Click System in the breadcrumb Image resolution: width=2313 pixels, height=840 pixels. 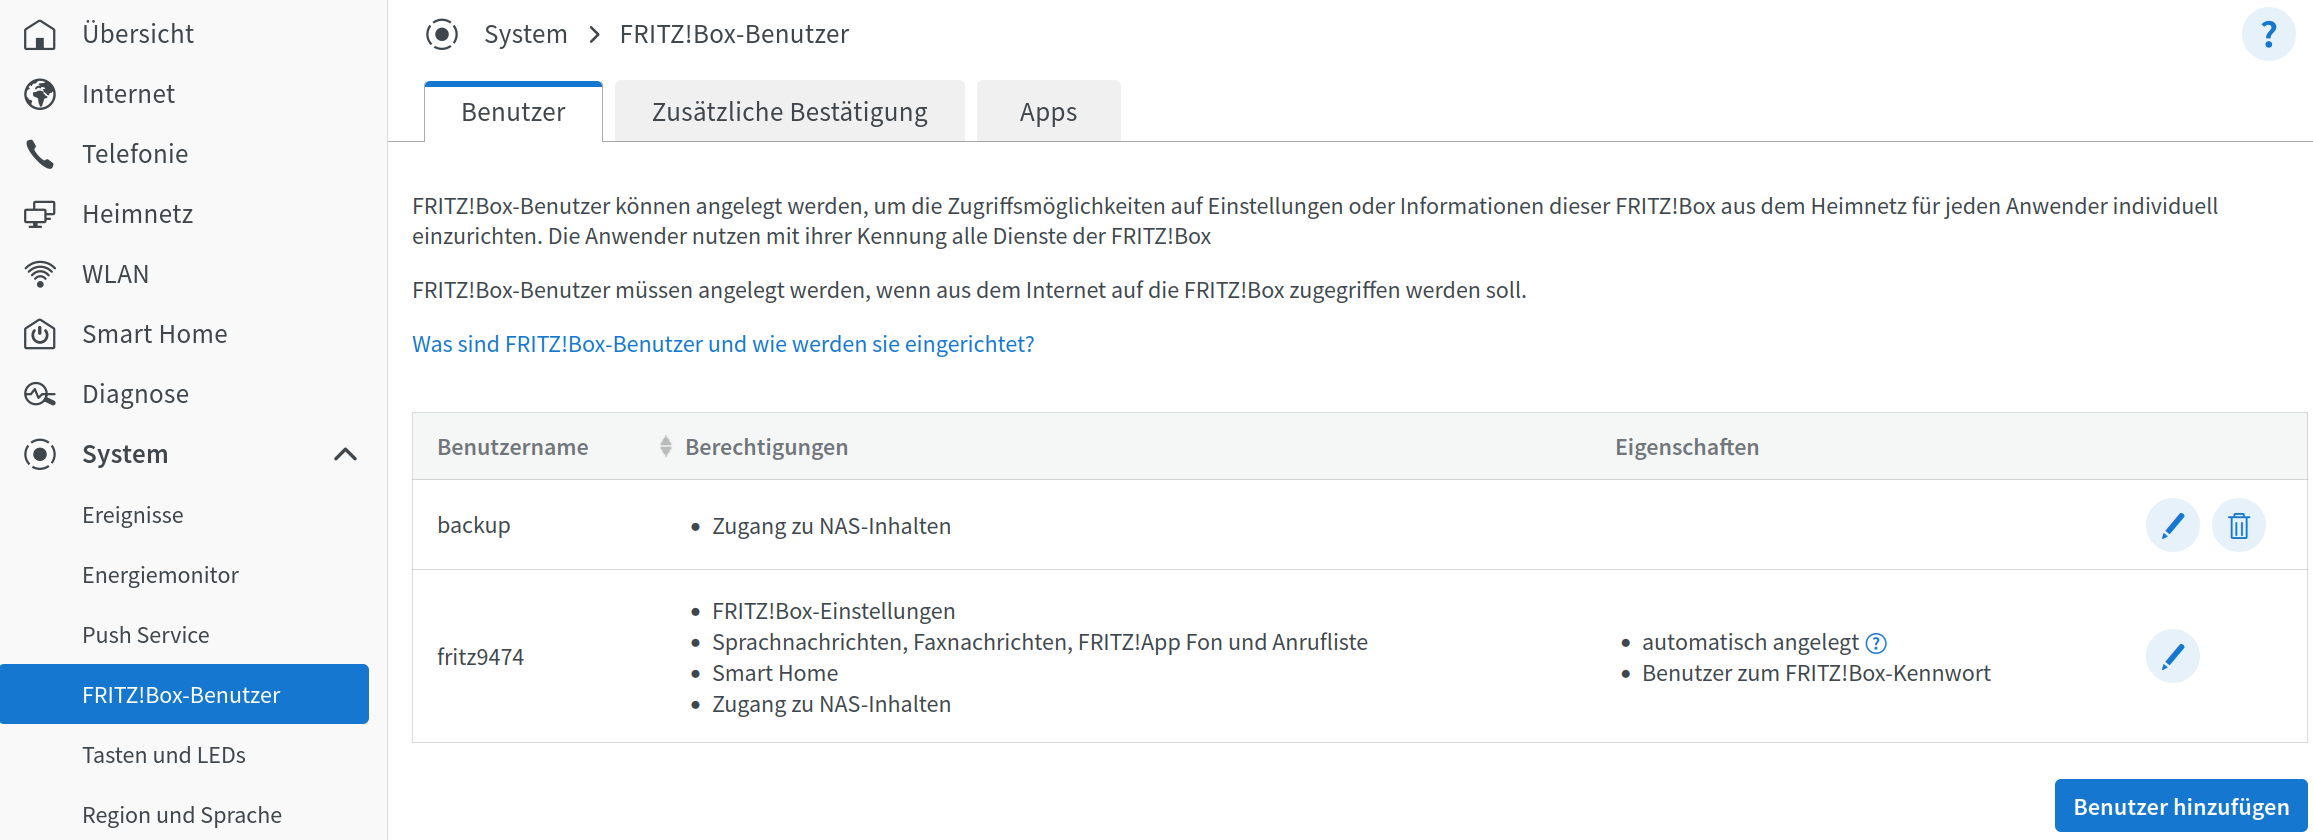[525, 34]
